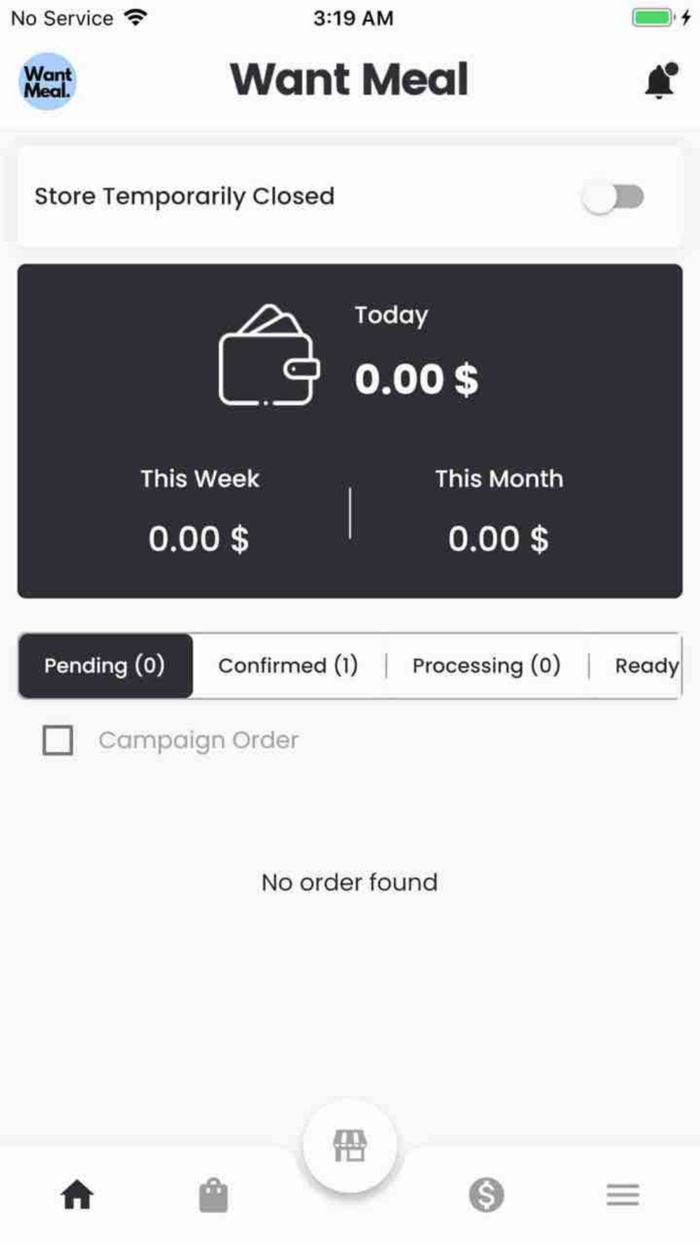700x1244 pixels.
Task: Toggle the Store Temporarily Closed switch
Action: pyautogui.click(x=614, y=197)
